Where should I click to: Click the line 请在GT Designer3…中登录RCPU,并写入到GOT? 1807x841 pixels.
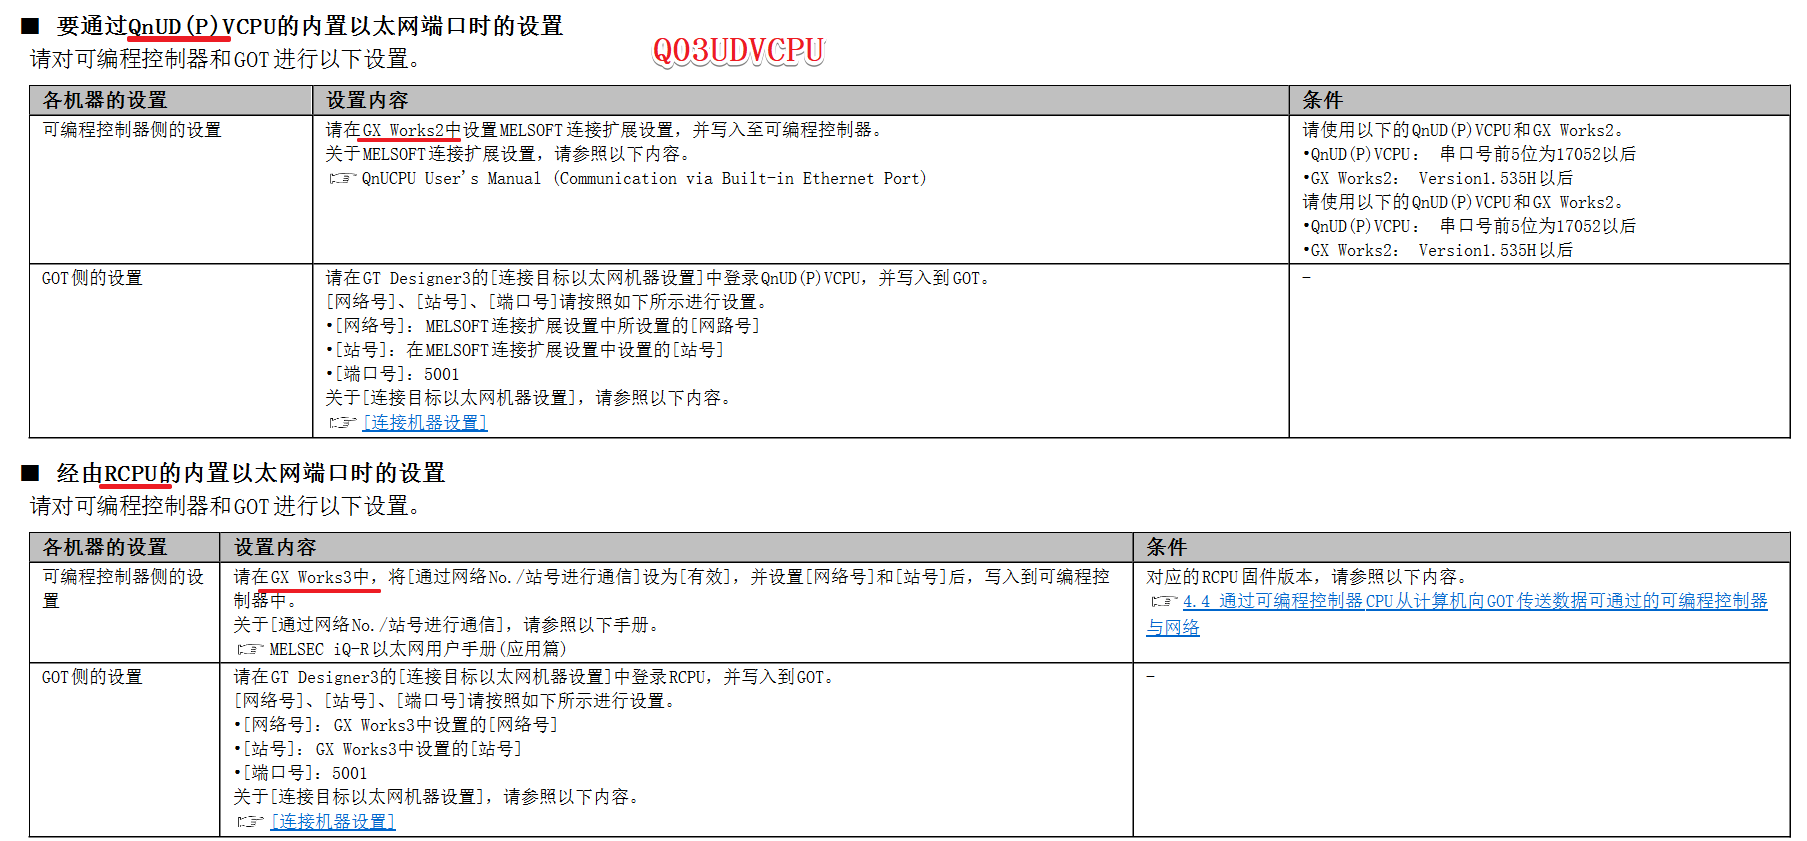(x=536, y=677)
